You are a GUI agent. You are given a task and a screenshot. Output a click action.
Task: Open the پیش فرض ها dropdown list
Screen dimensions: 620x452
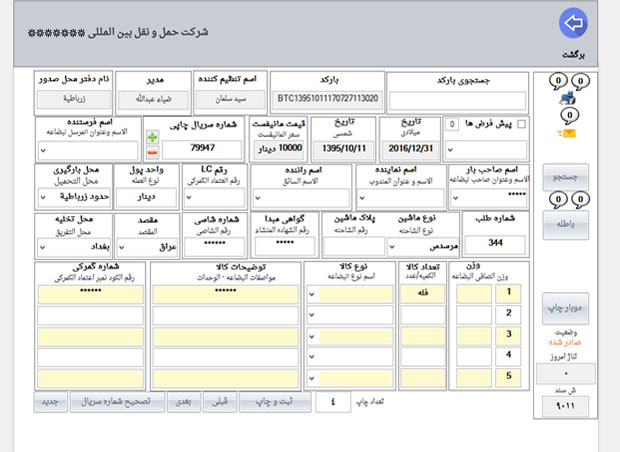click(450, 150)
